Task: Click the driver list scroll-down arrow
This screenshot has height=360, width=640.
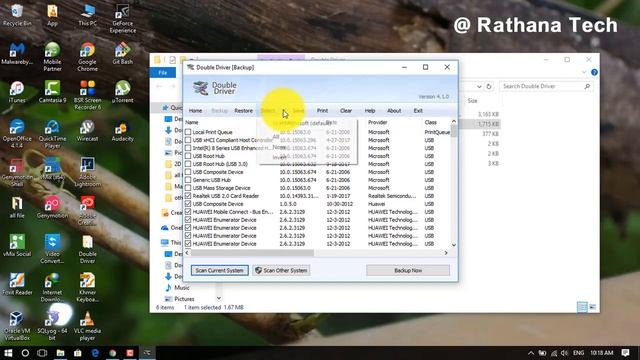Action: click(454, 245)
